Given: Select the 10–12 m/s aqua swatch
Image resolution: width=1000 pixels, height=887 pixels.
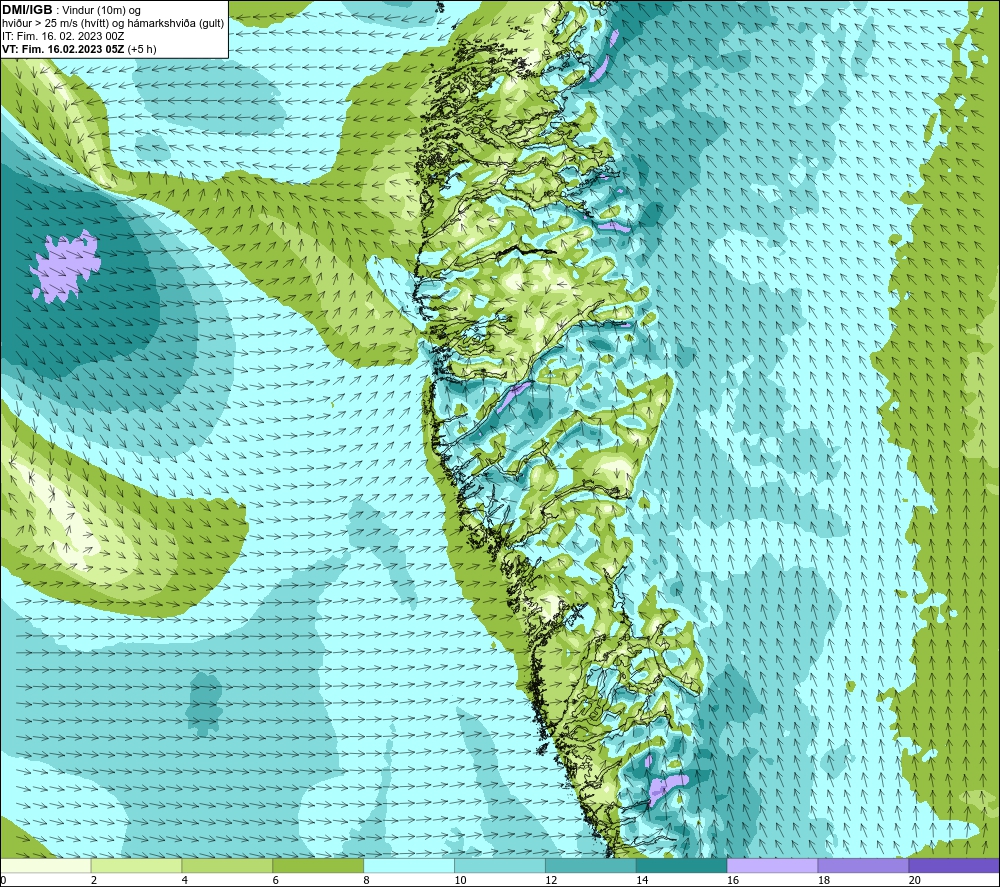Looking at the screenshot, I should tap(499, 865).
